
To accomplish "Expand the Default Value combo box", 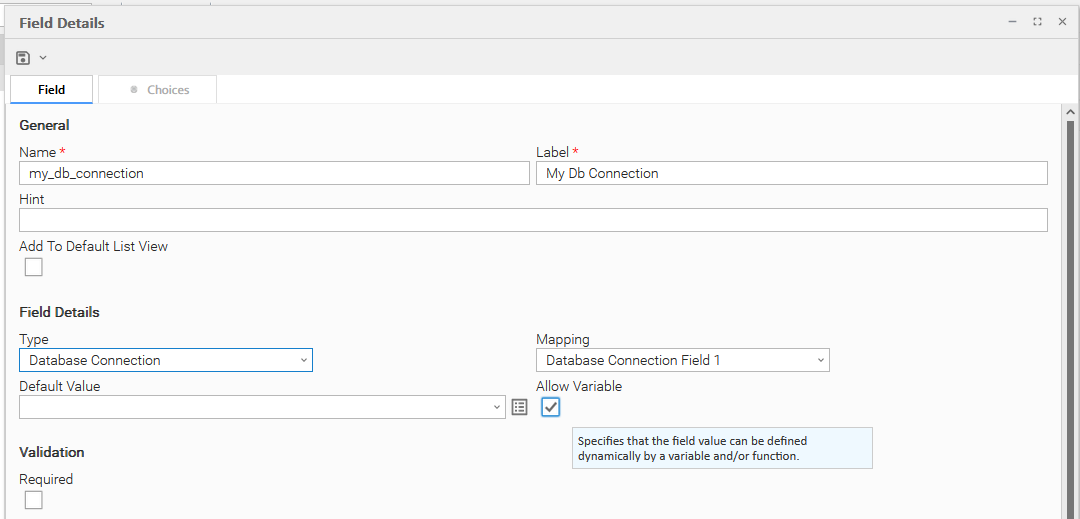I will pyautogui.click(x=262, y=407).
